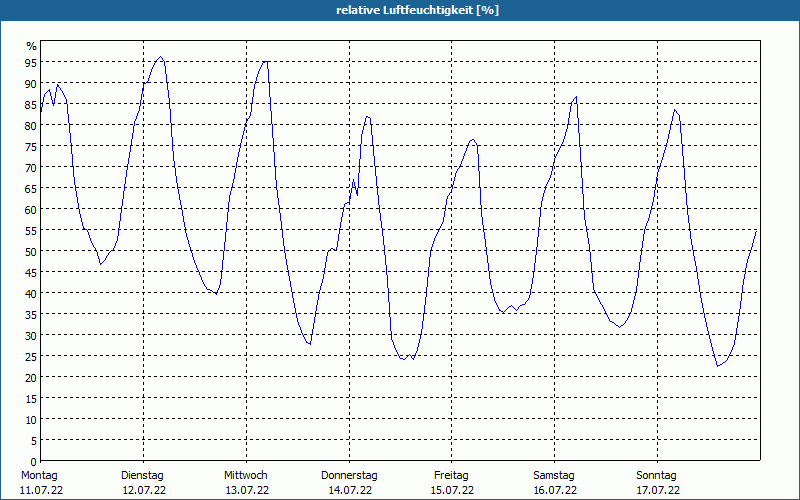Click the date '15.07.22'
Image resolution: width=800 pixels, height=500 pixels.
[452, 491]
